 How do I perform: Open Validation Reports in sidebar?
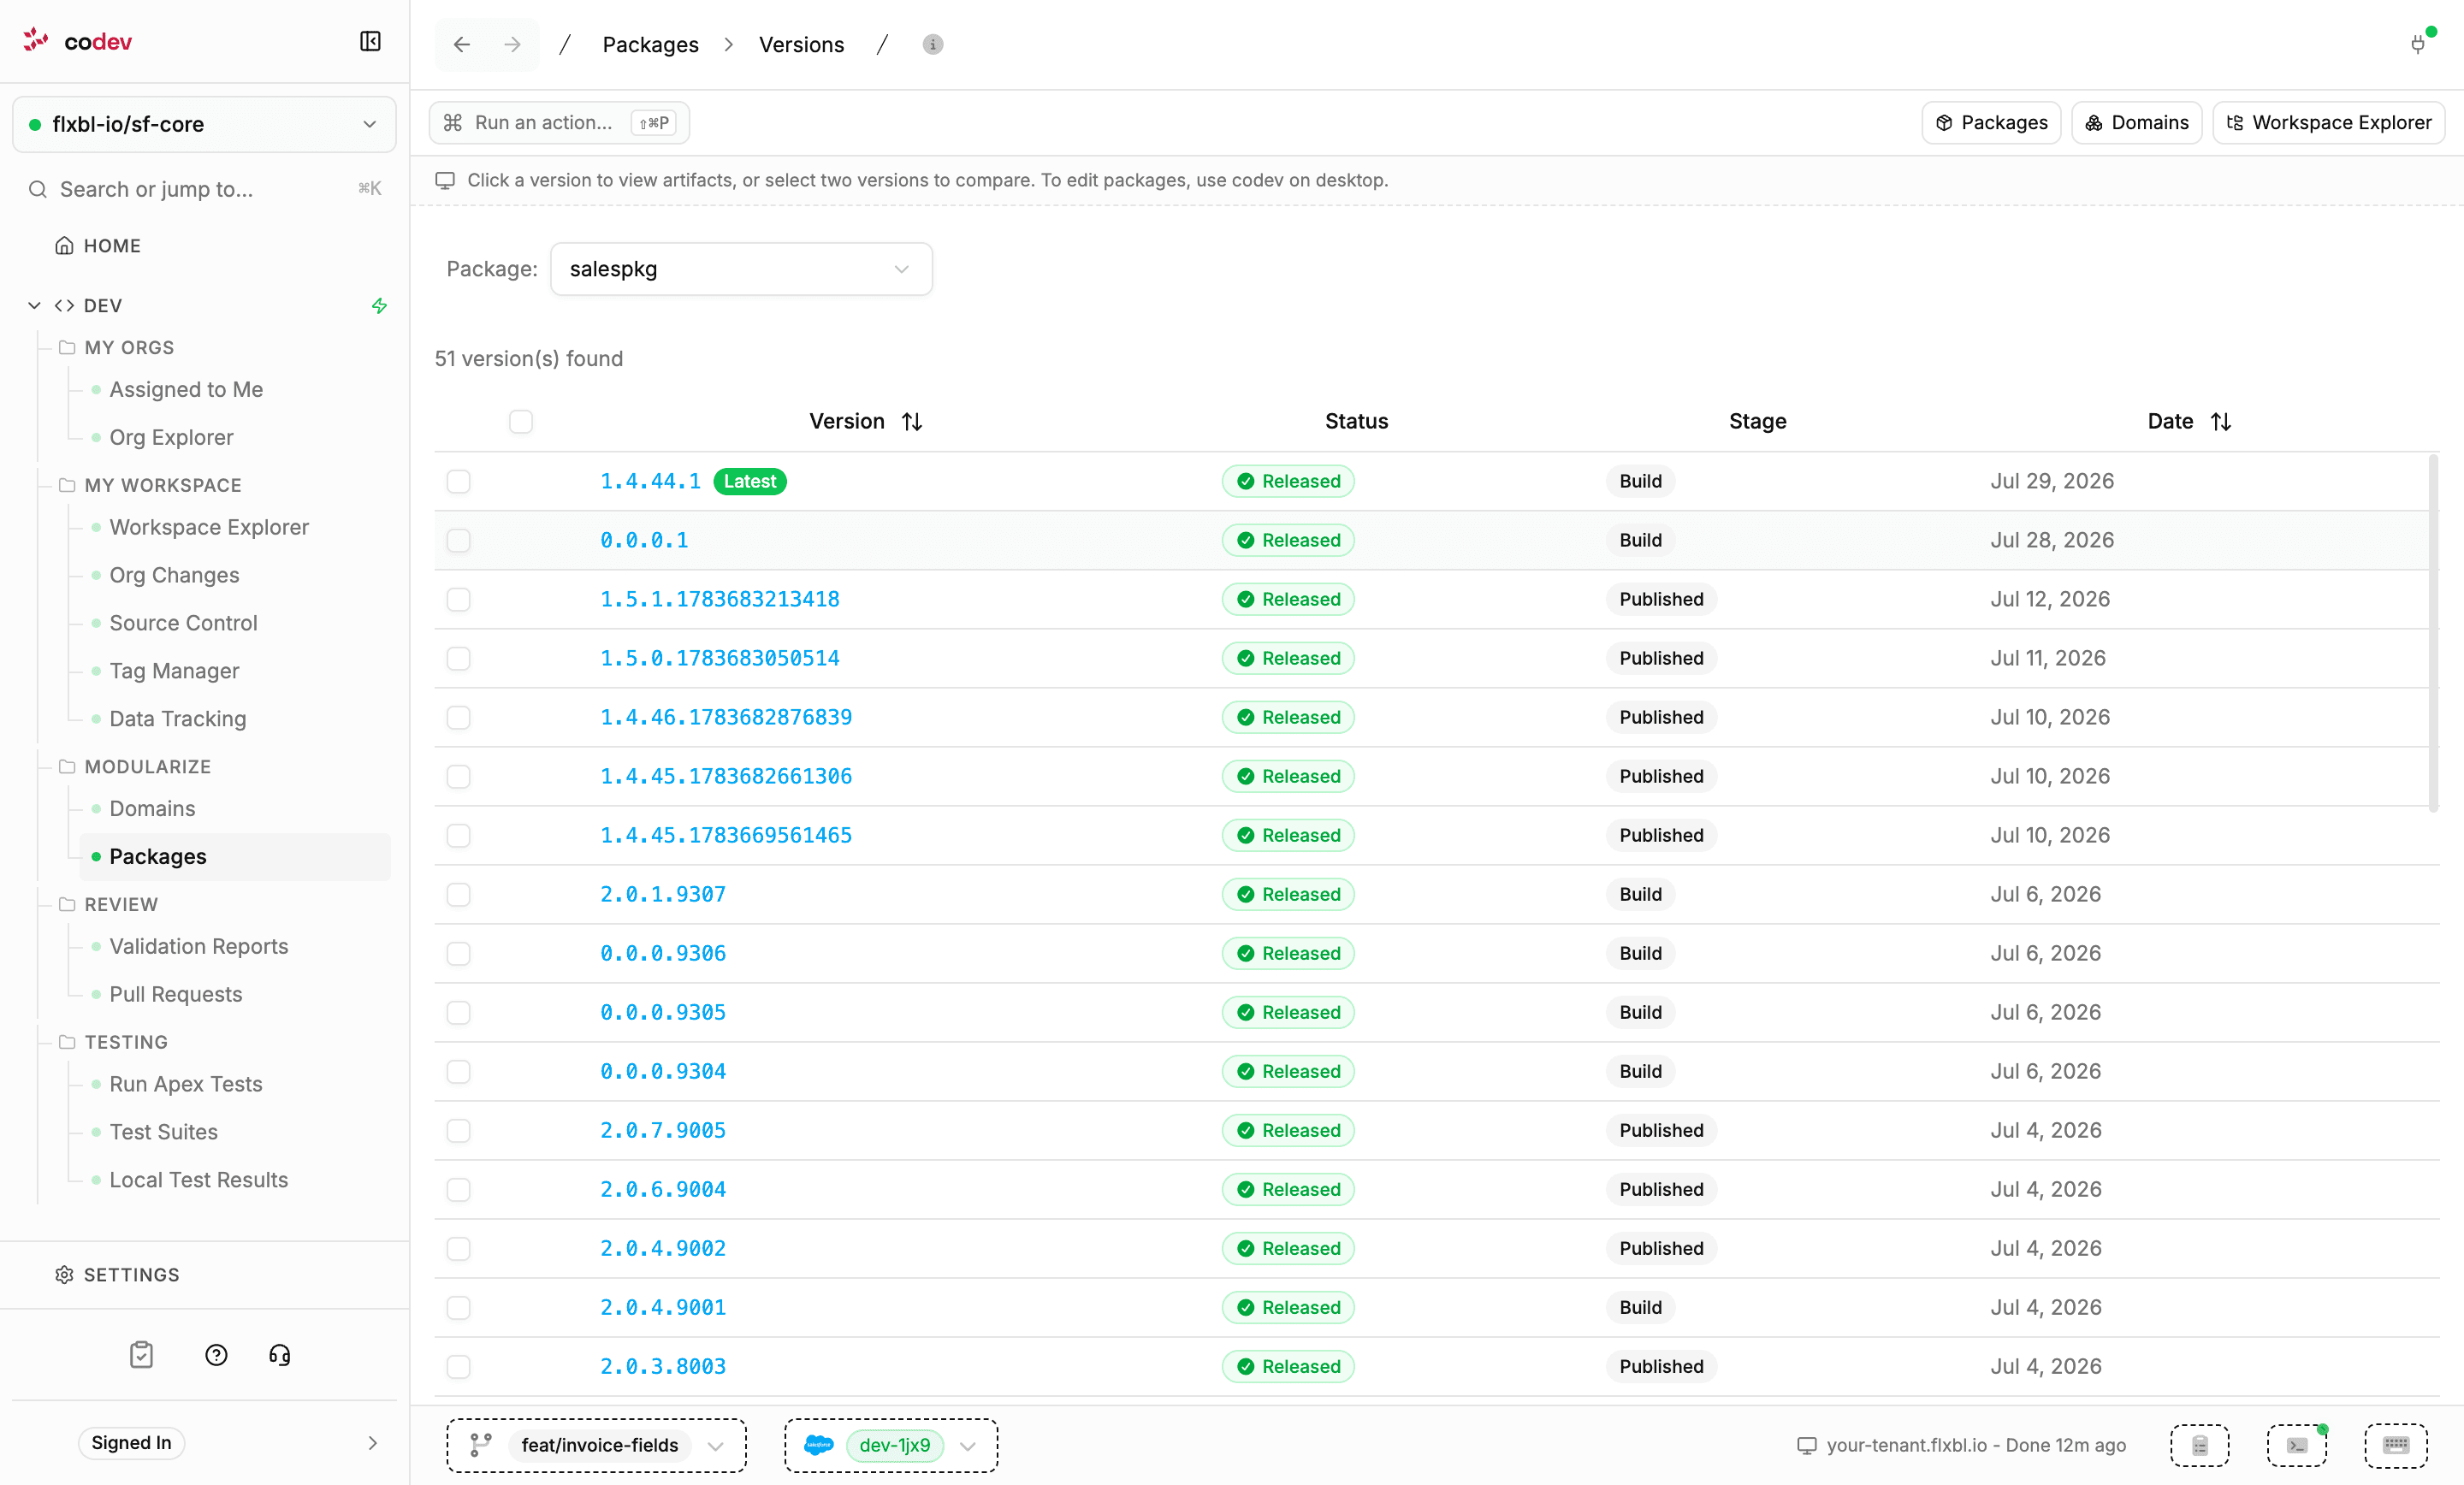click(198, 947)
